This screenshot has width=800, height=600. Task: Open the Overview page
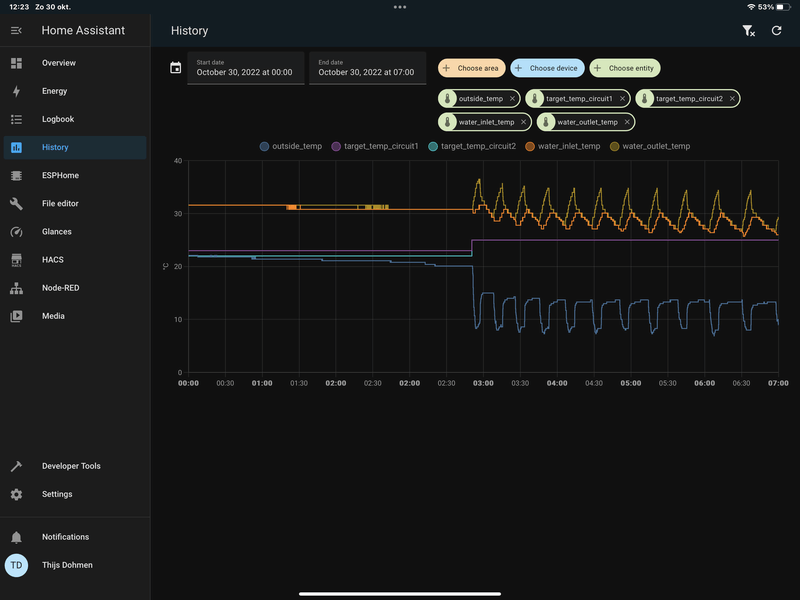75,63
